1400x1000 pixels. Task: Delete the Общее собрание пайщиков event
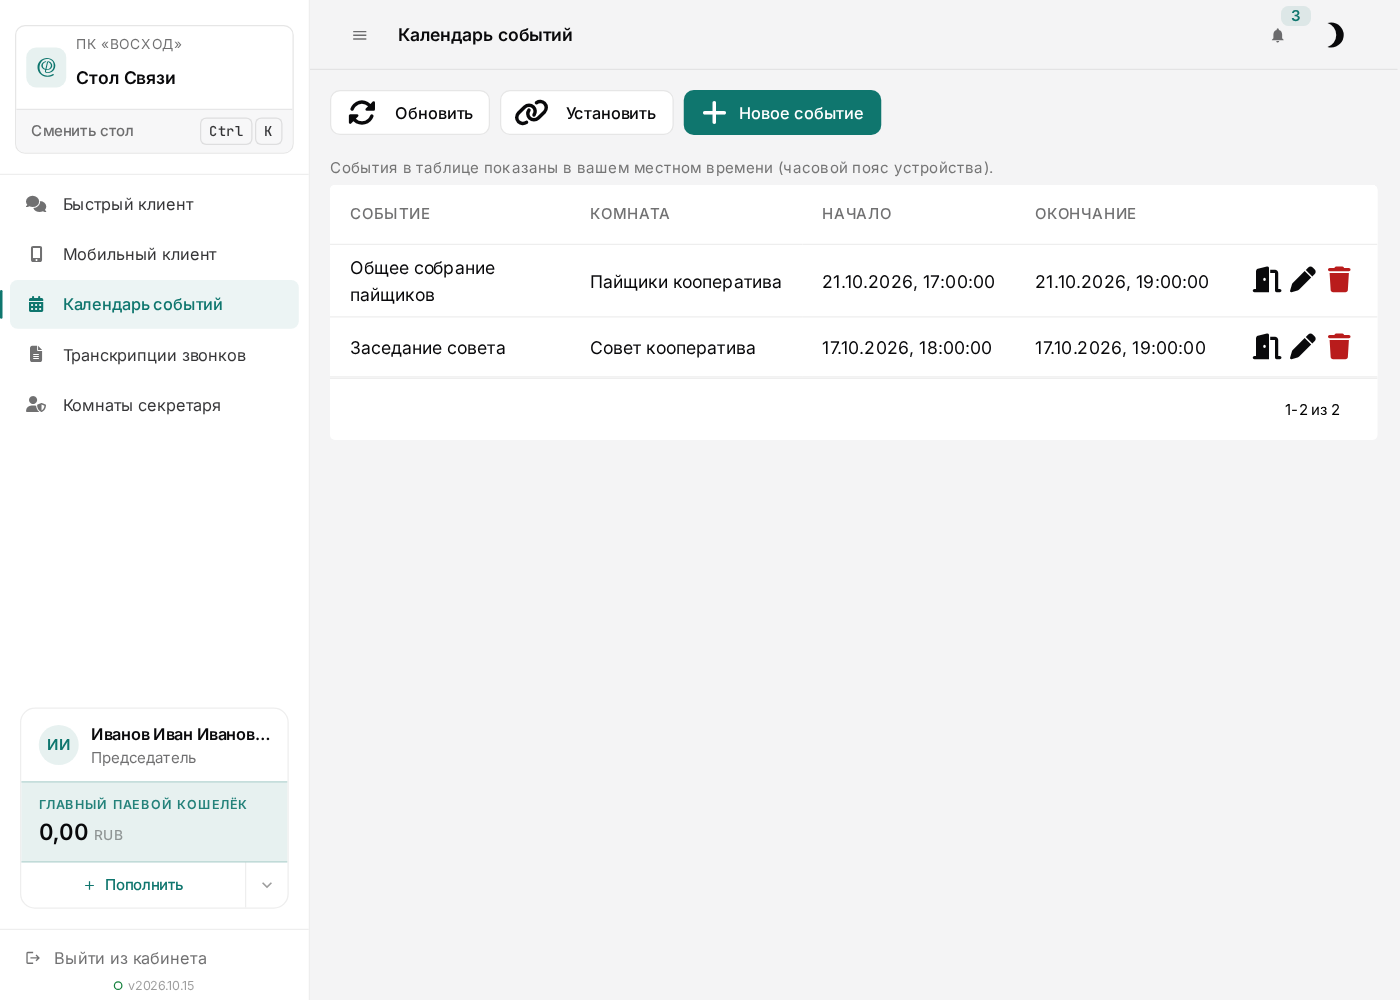[x=1339, y=280]
